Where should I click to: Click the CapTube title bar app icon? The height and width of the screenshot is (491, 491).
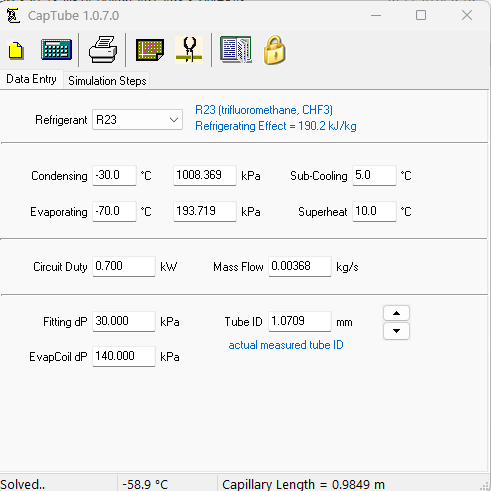[x=13, y=16]
